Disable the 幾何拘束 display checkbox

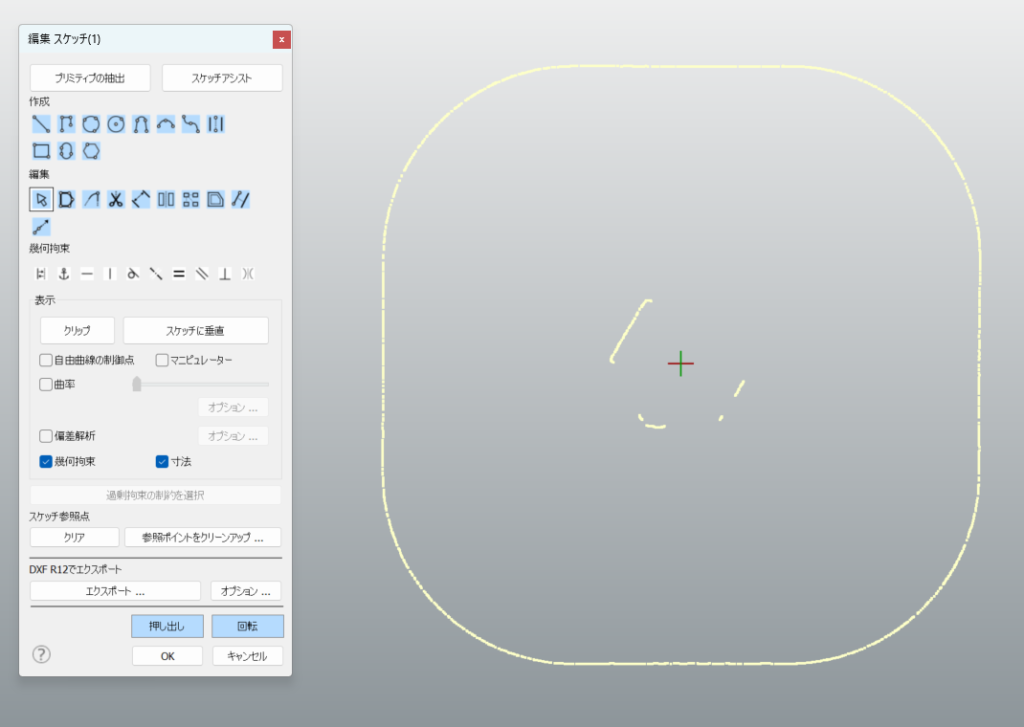pos(46,462)
